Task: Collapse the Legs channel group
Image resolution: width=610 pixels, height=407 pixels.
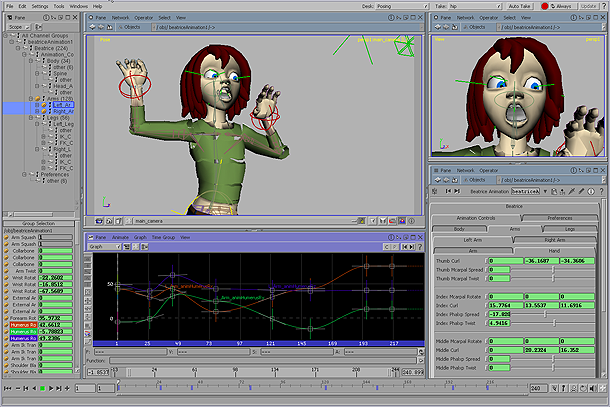Action: point(29,118)
